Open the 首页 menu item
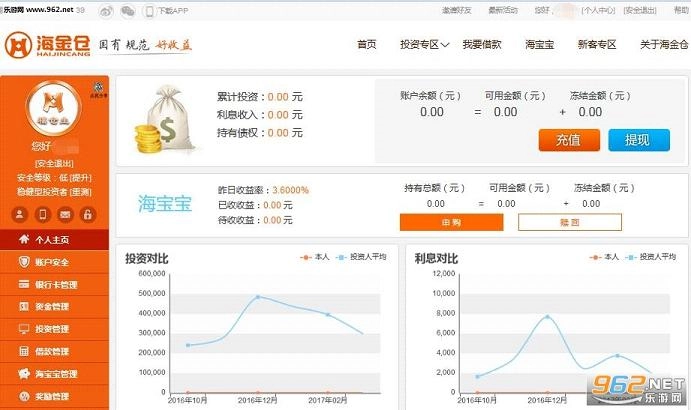 (x=367, y=45)
